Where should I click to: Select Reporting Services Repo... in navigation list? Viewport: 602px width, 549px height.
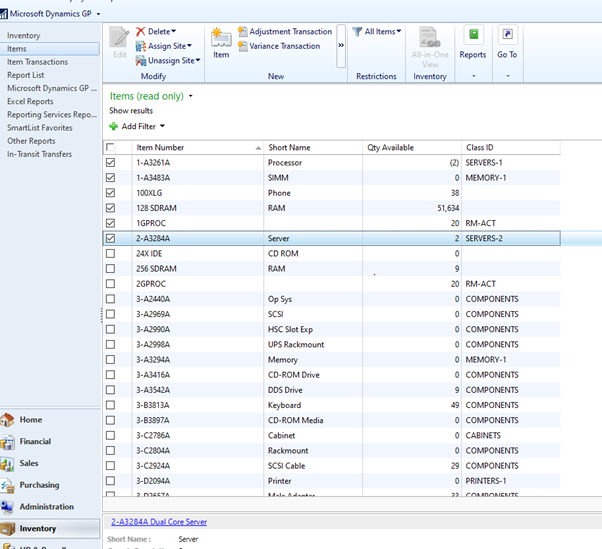pos(52,115)
